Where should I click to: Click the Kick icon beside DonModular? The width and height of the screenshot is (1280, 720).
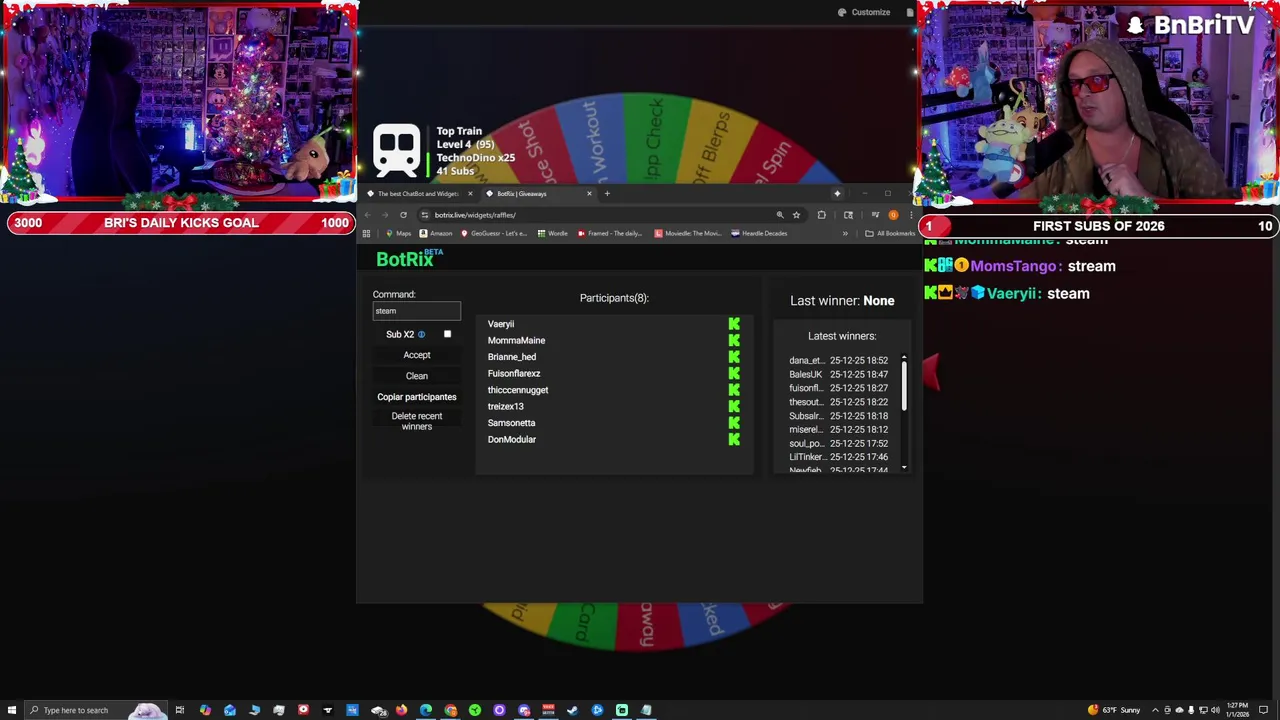click(x=734, y=440)
